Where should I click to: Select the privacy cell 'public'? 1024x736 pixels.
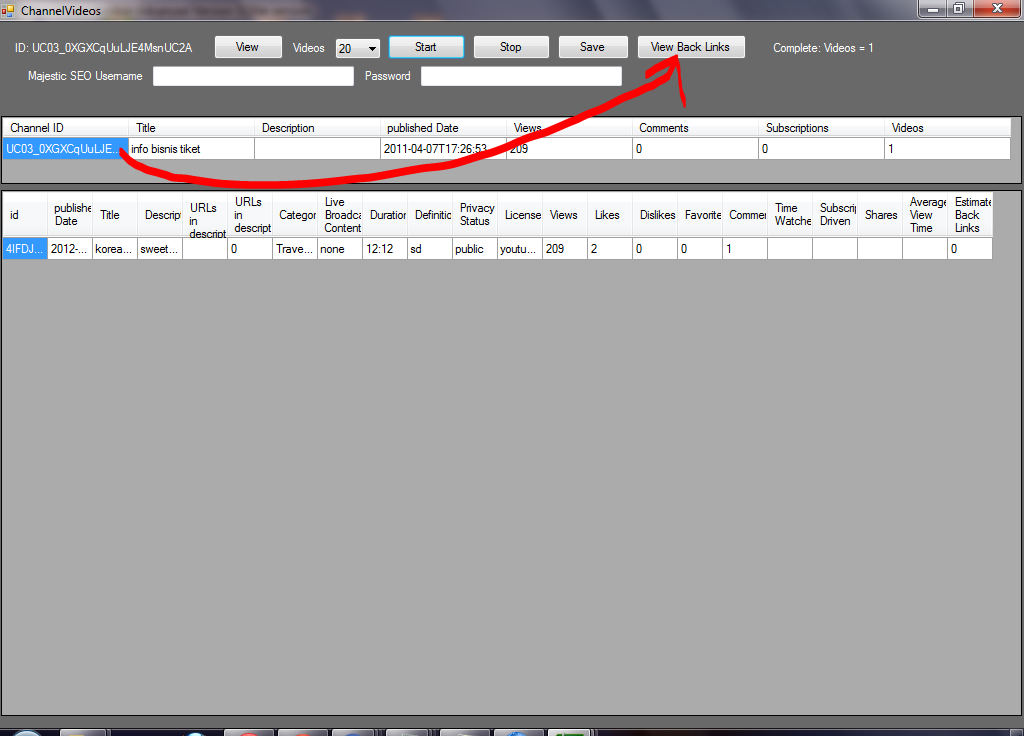pyautogui.click(x=475, y=249)
